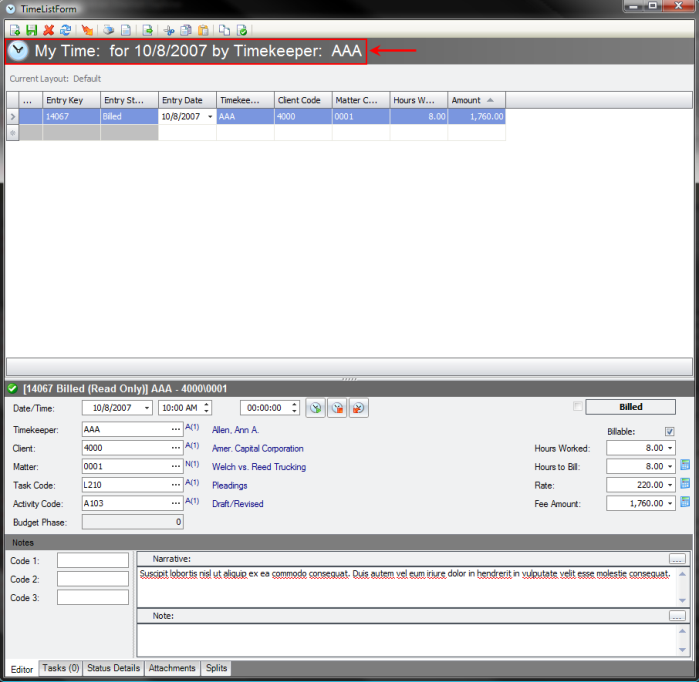Toggle the Billable checkbox
Viewport: 699px width, 682px height.
(670, 431)
